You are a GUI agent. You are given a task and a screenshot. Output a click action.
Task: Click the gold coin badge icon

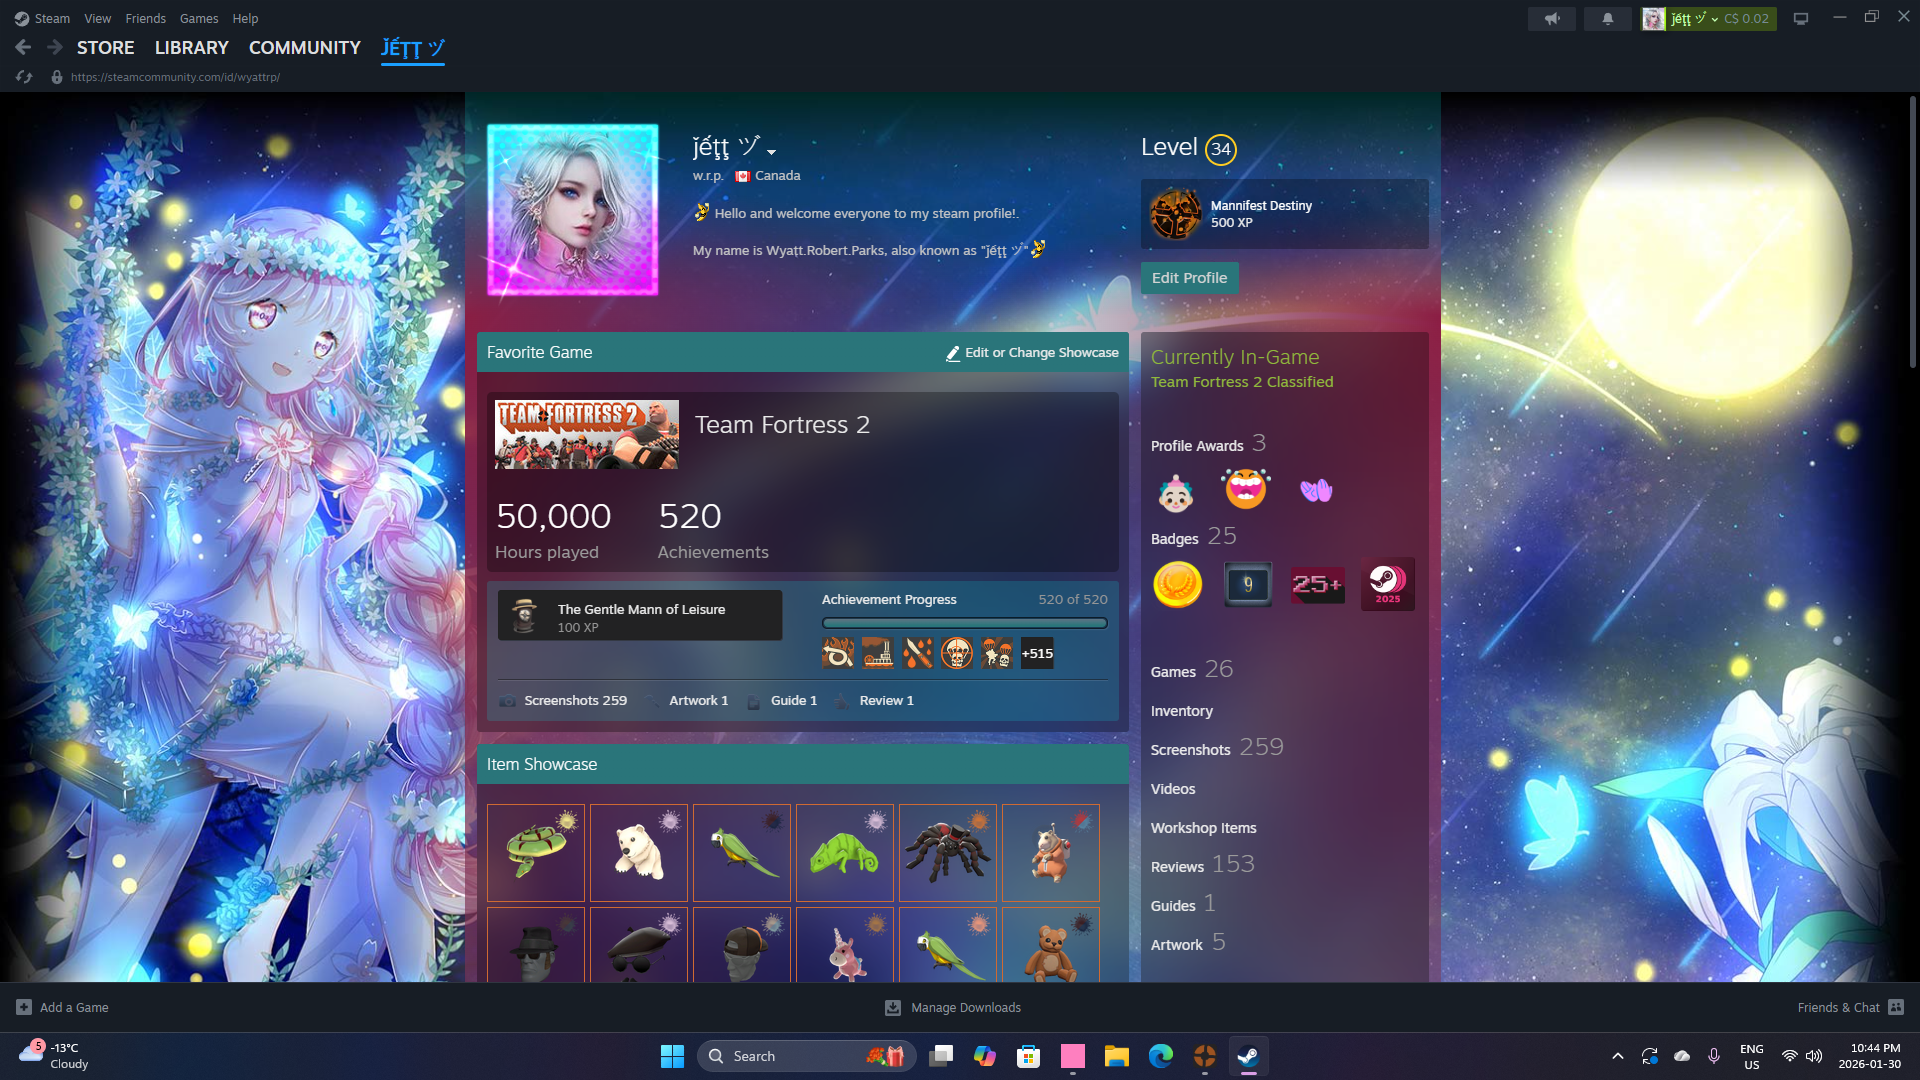click(x=1177, y=584)
